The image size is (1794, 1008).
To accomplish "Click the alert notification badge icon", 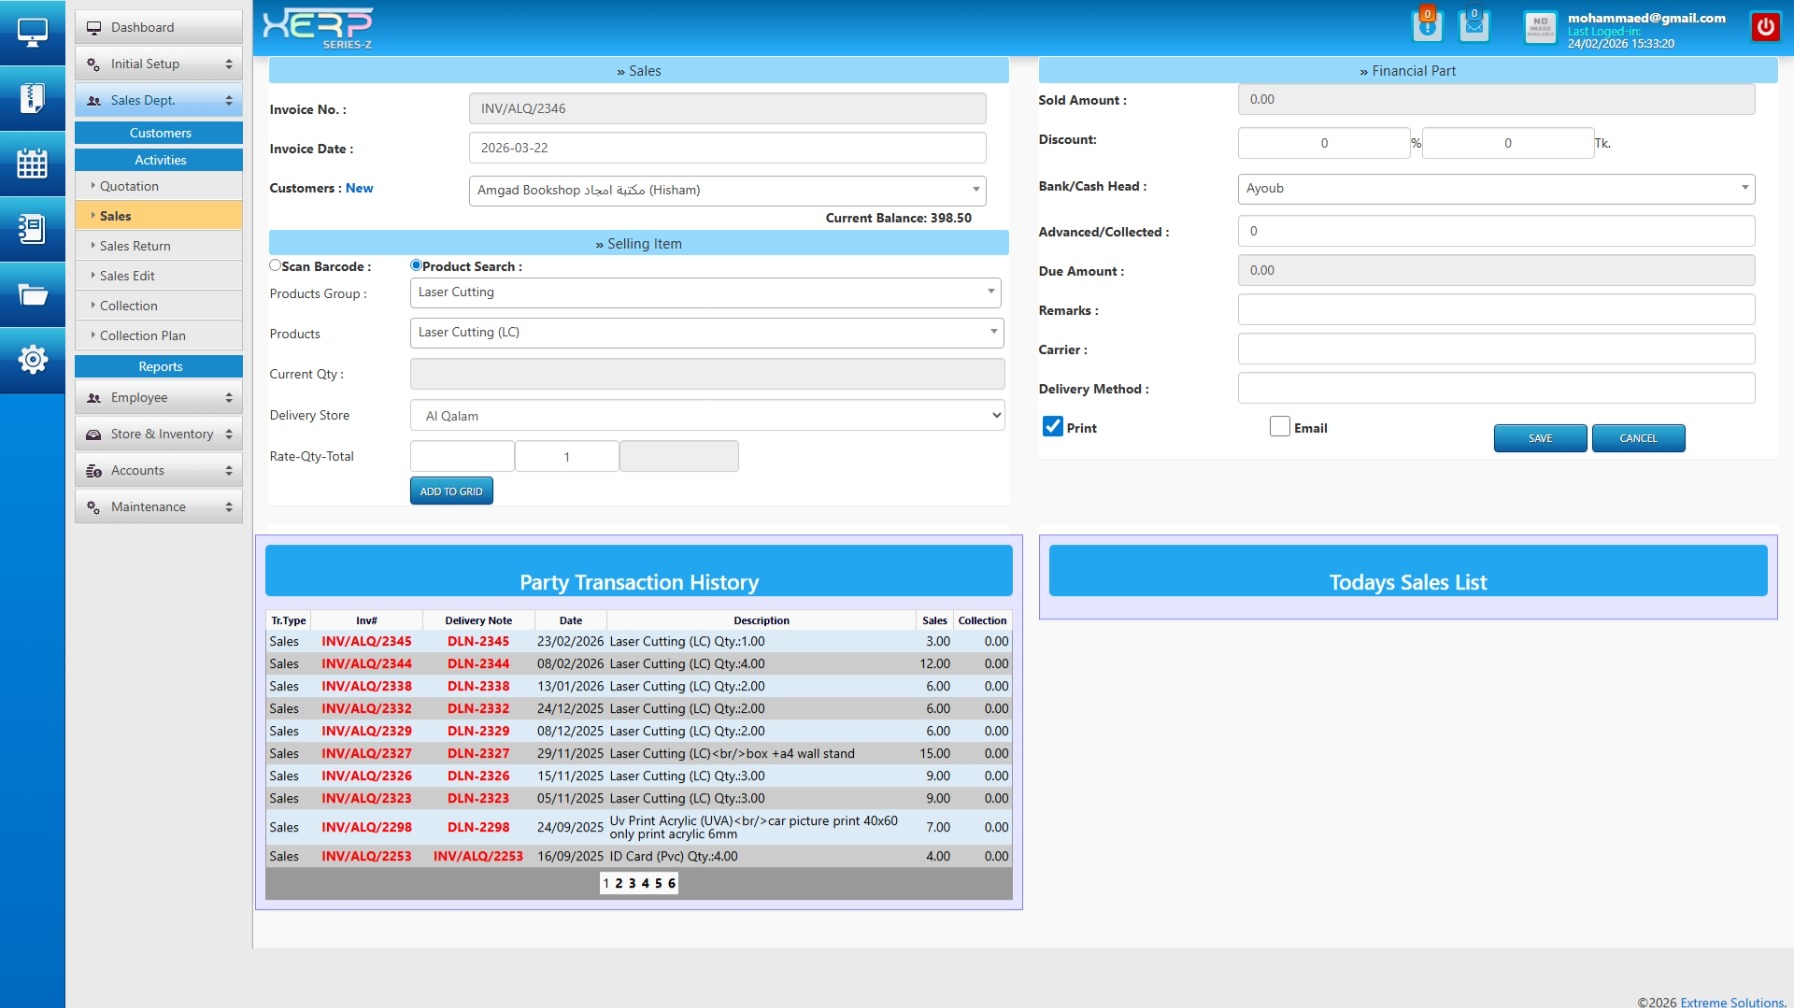I will point(1427,26).
